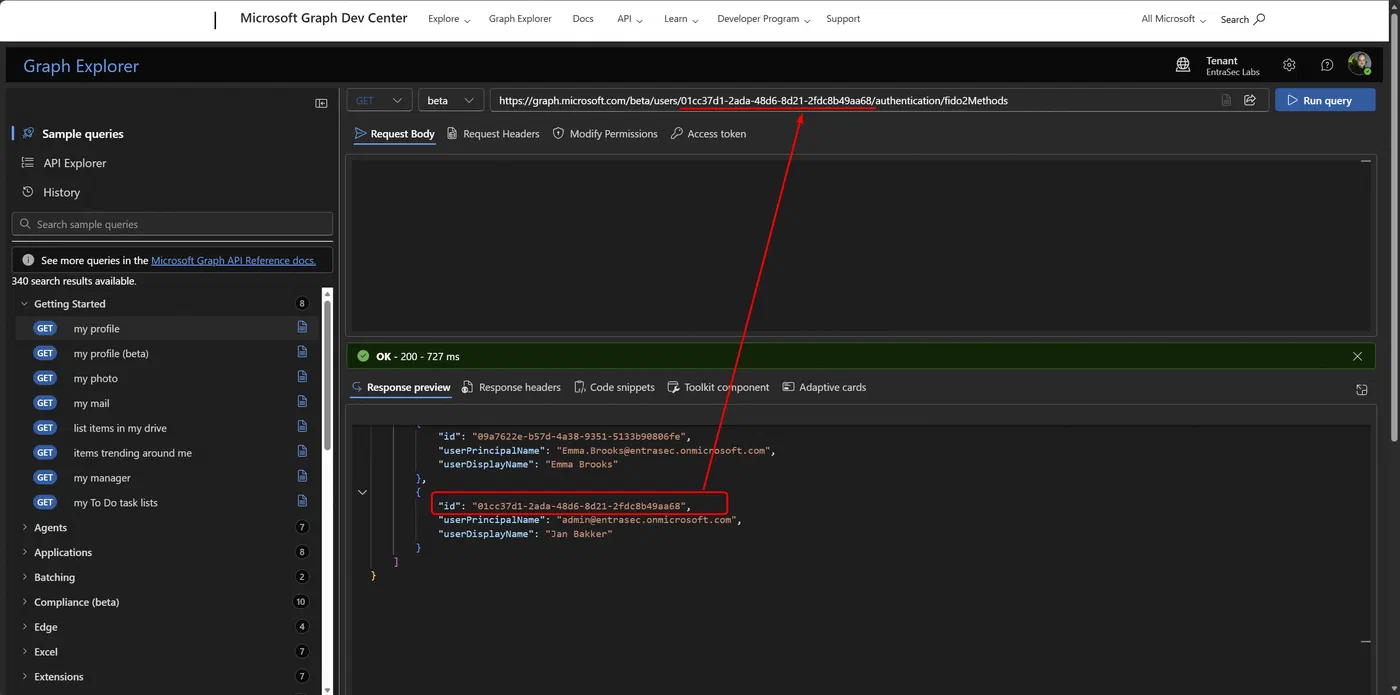Open docs icon for my To Do task lists
This screenshot has height=695, width=1400.
tap(302, 502)
